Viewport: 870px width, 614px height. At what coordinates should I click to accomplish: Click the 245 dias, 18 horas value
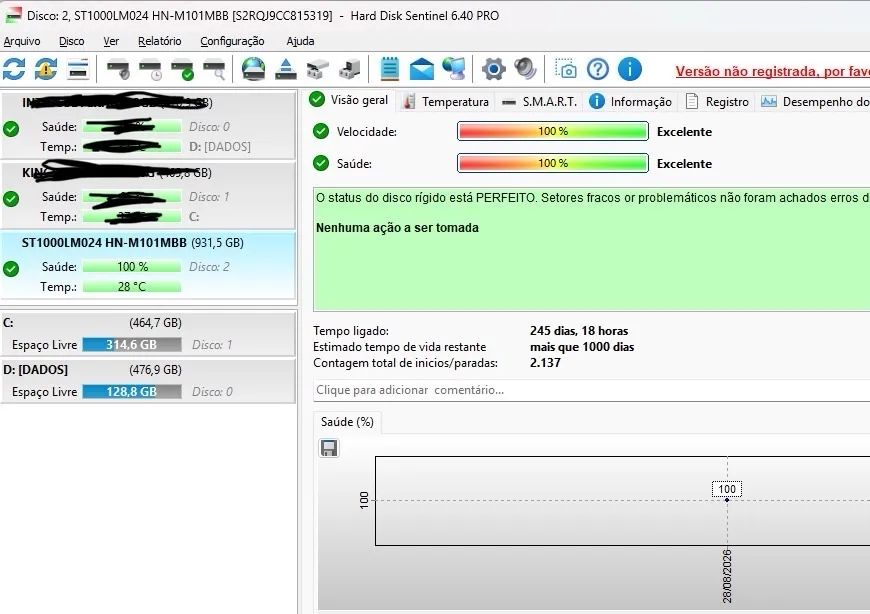[579, 331]
